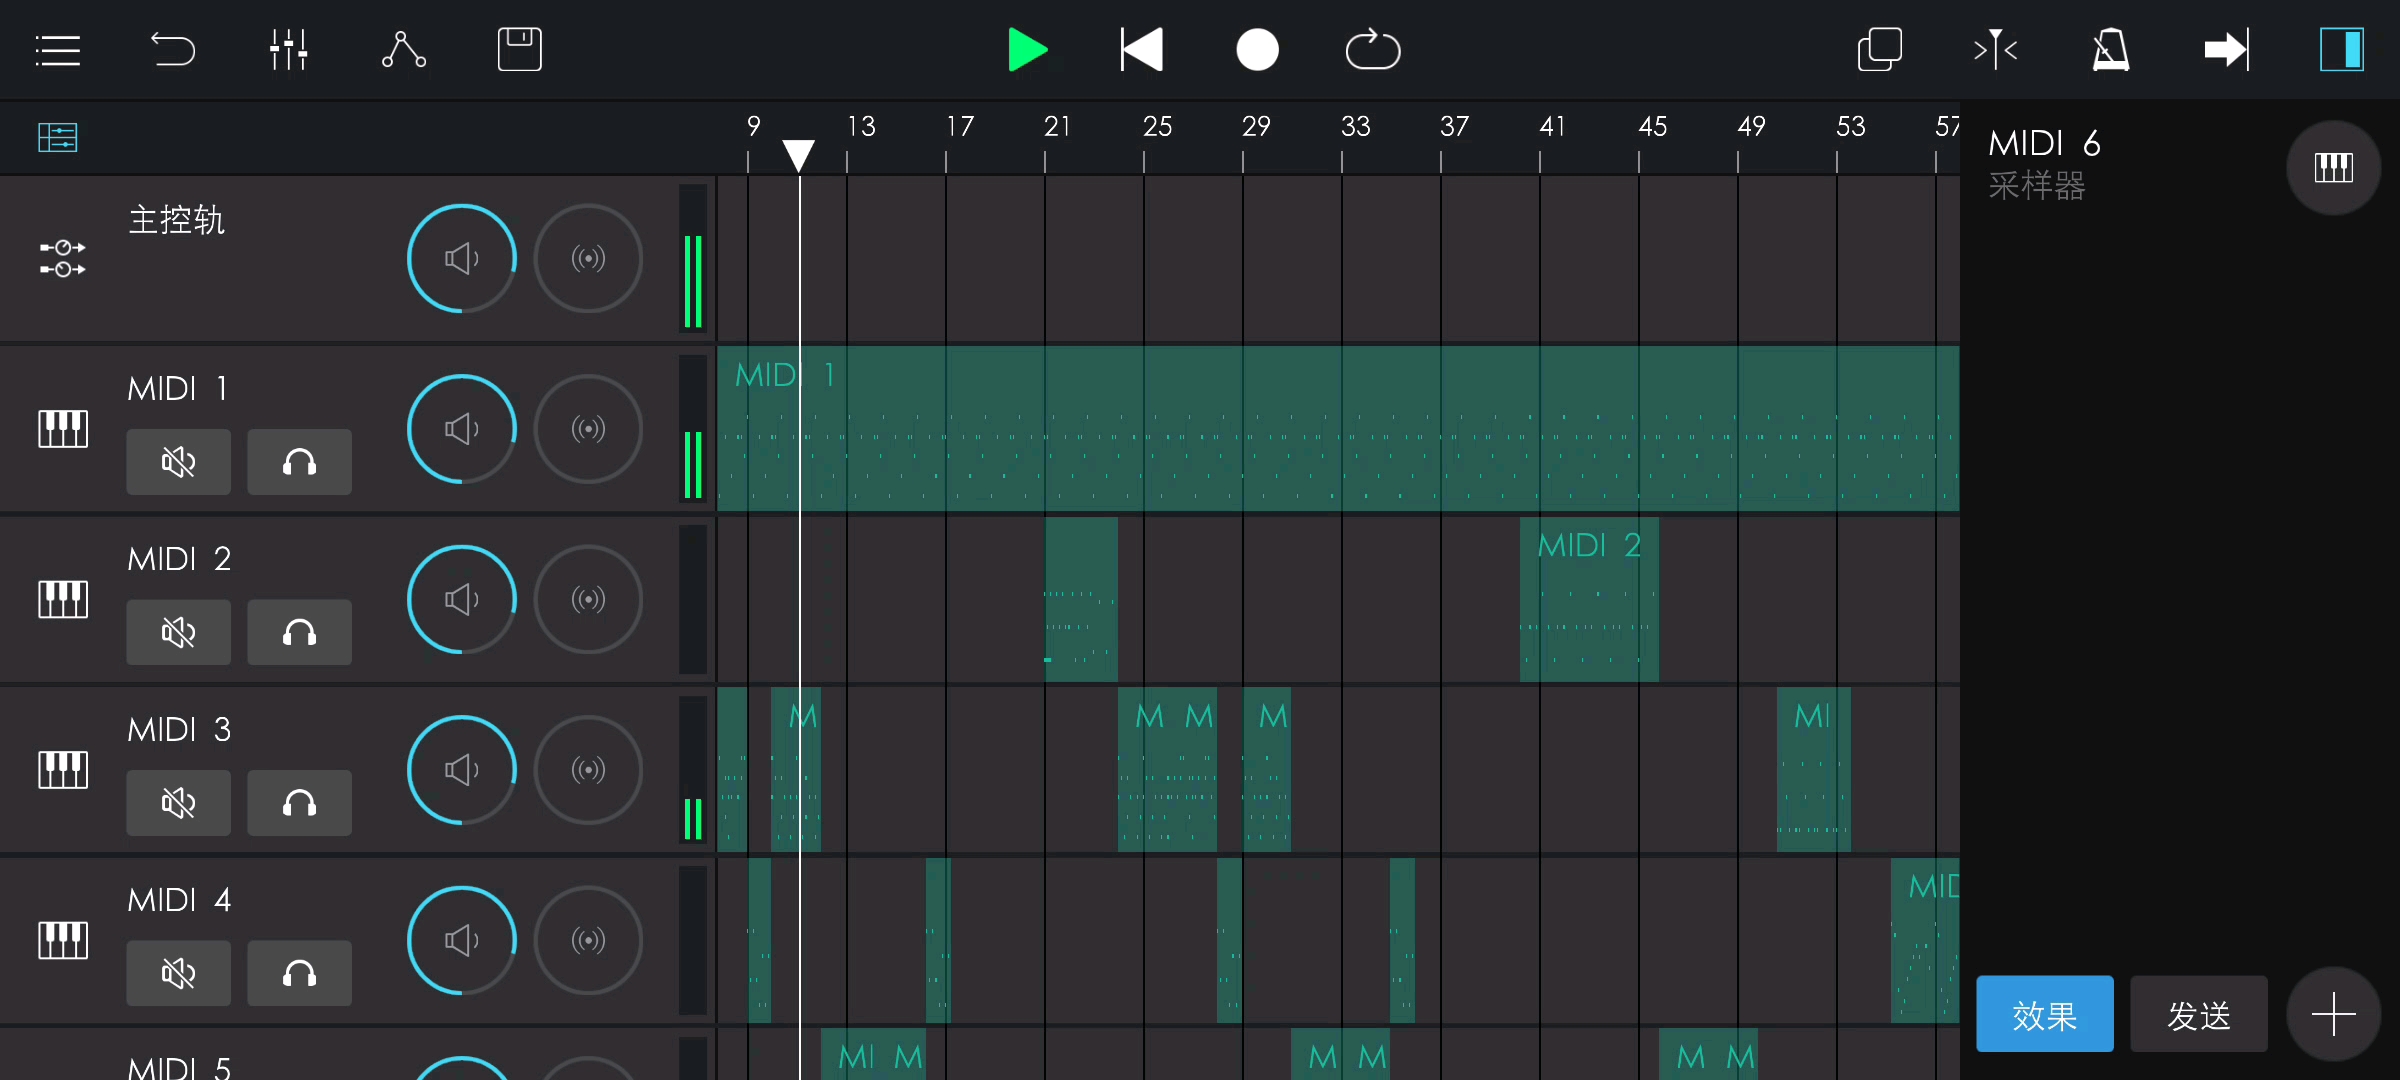Click bar 41 on the timeline ruler
This screenshot has width=2400, height=1080.
tap(1552, 127)
